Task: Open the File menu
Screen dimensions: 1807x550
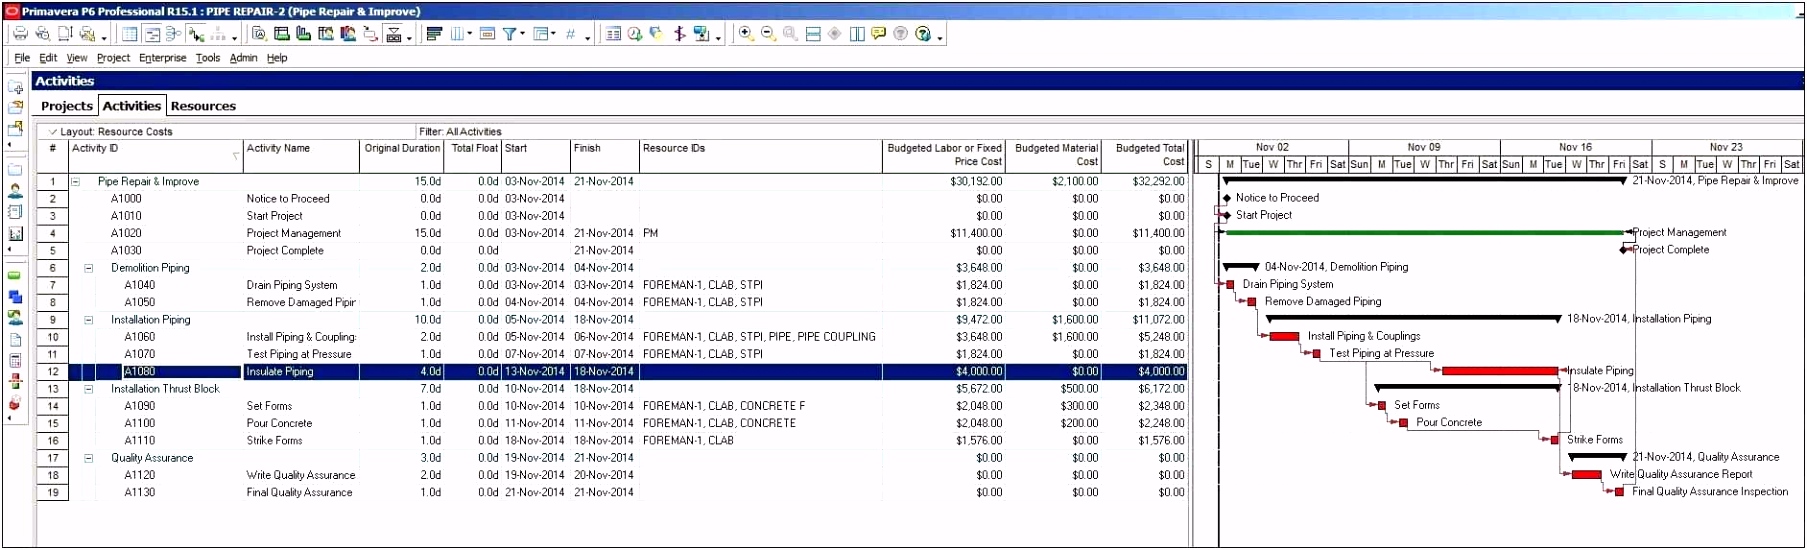Action: (x=22, y=58)
